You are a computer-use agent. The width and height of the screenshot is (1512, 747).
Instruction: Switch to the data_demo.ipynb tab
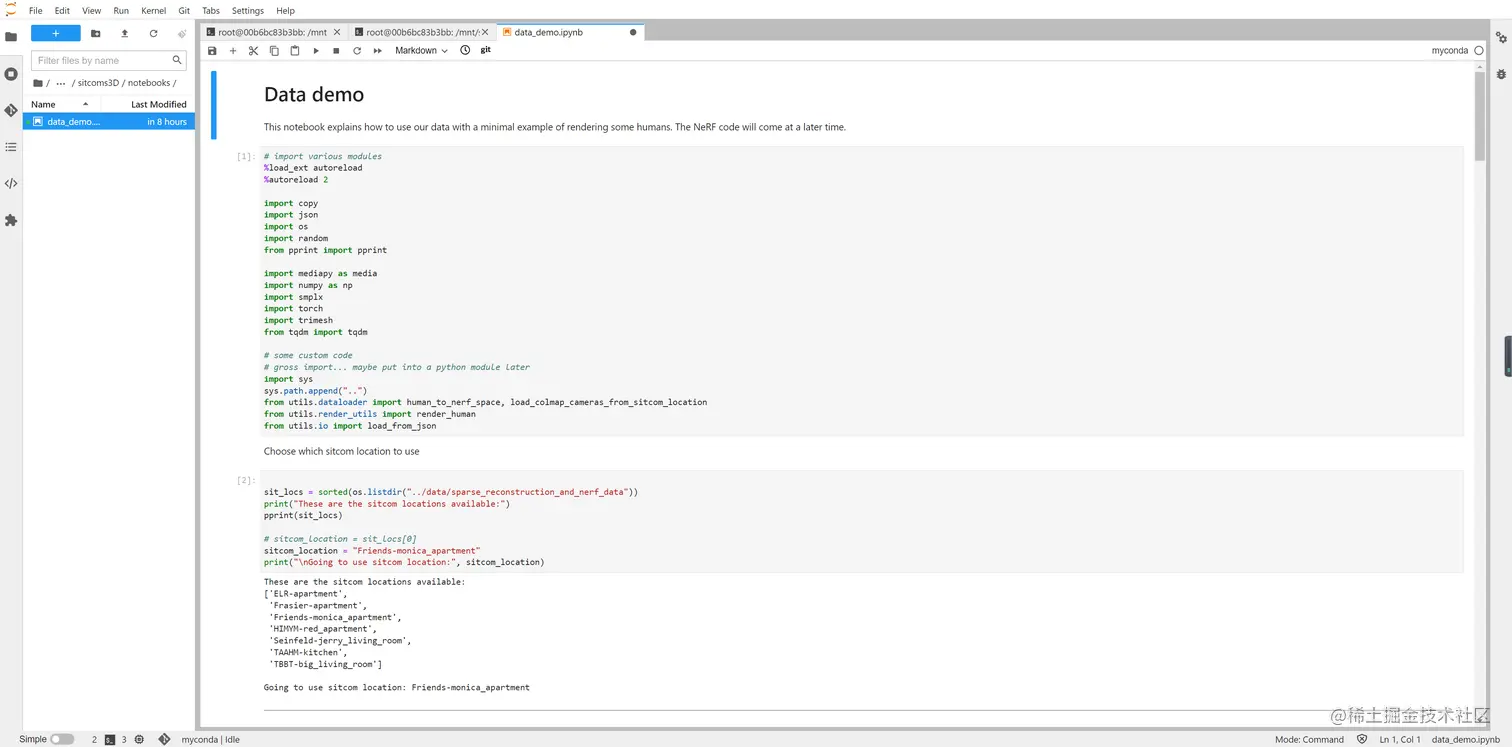pyautogui.click(x=570, y=32)
